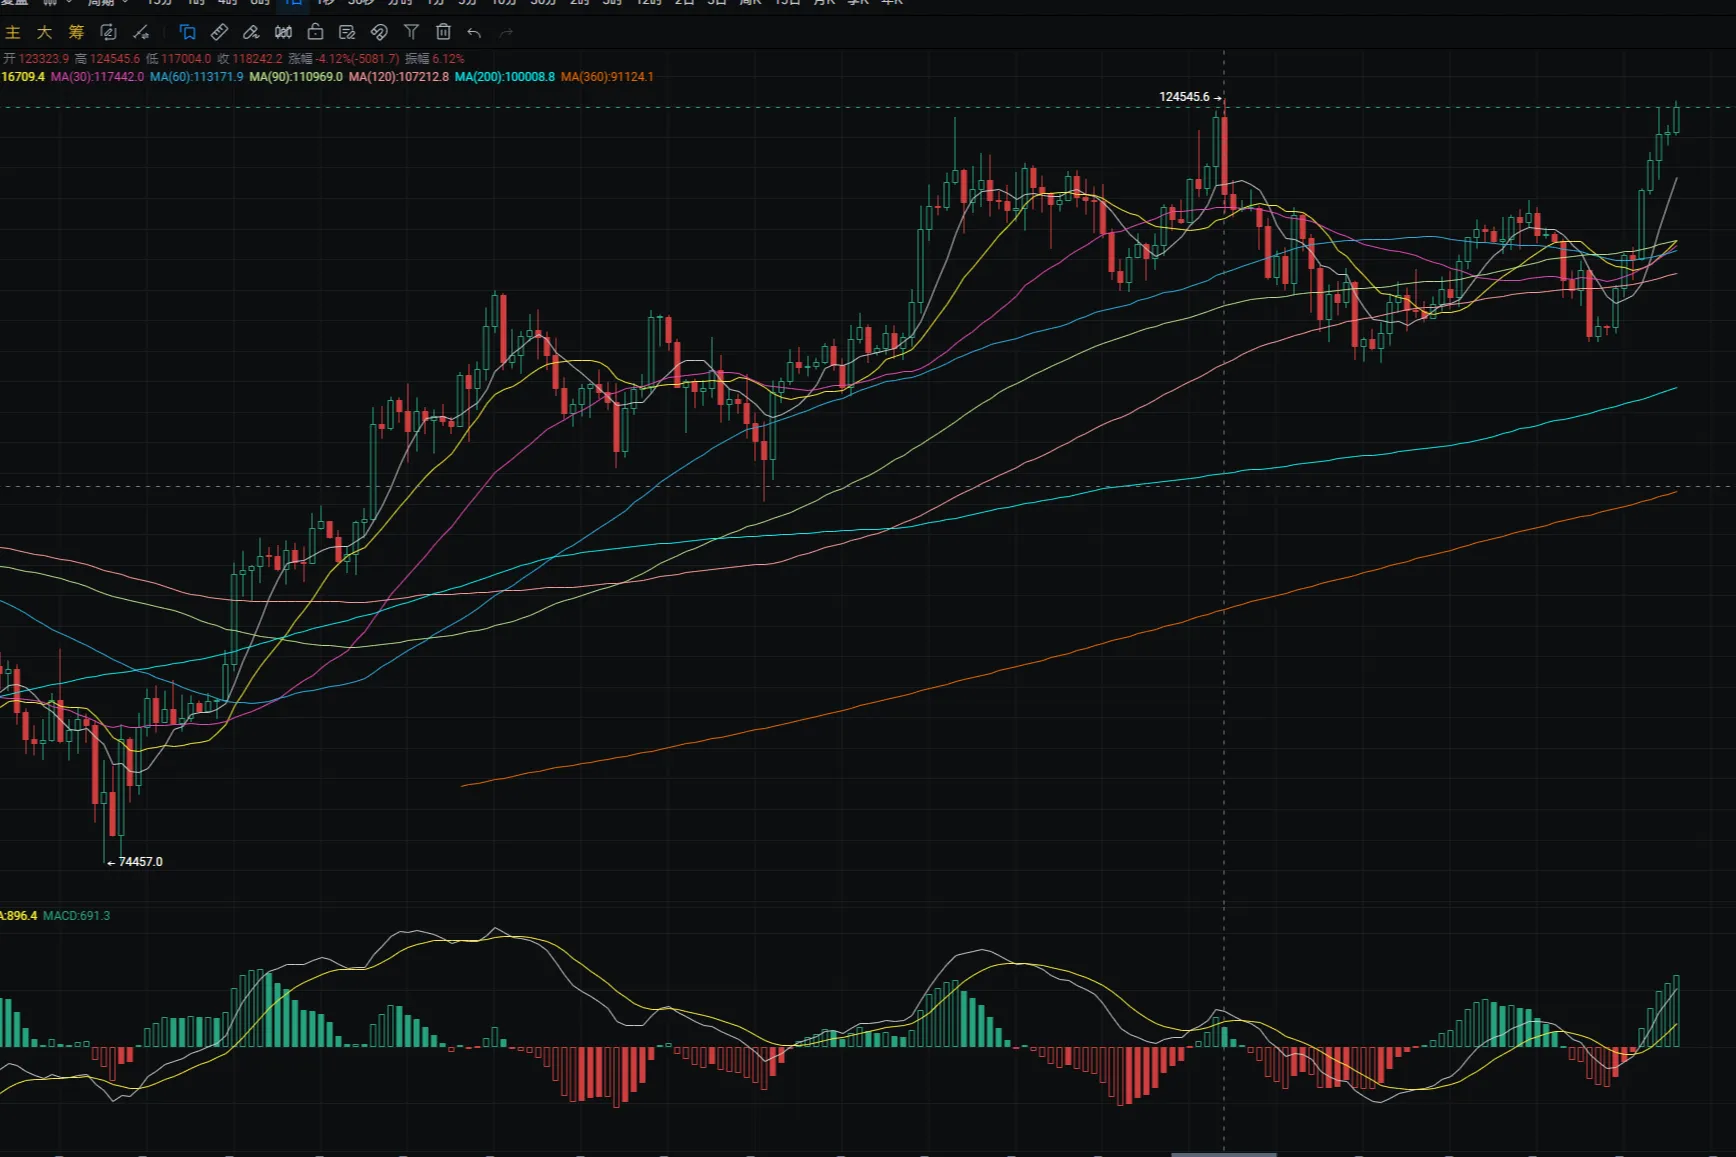1736x1157 pixels.
Task: Click the lock drawings icon
Action: pos(315,32)
